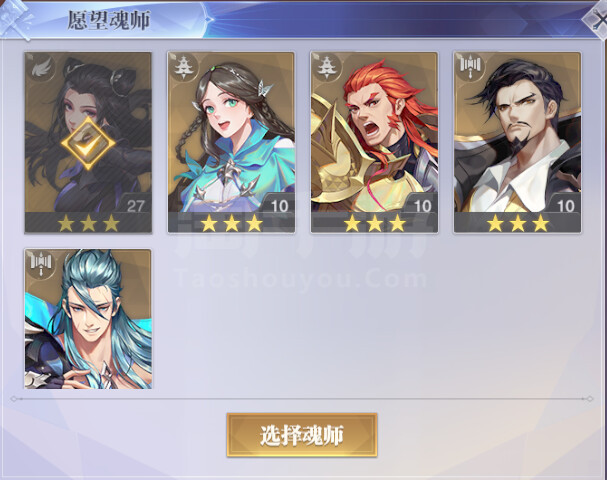Click the hammer emblem beside the title
Image resolution: width=607 pixels, height=480 pixels.
(x=16, y=19)
